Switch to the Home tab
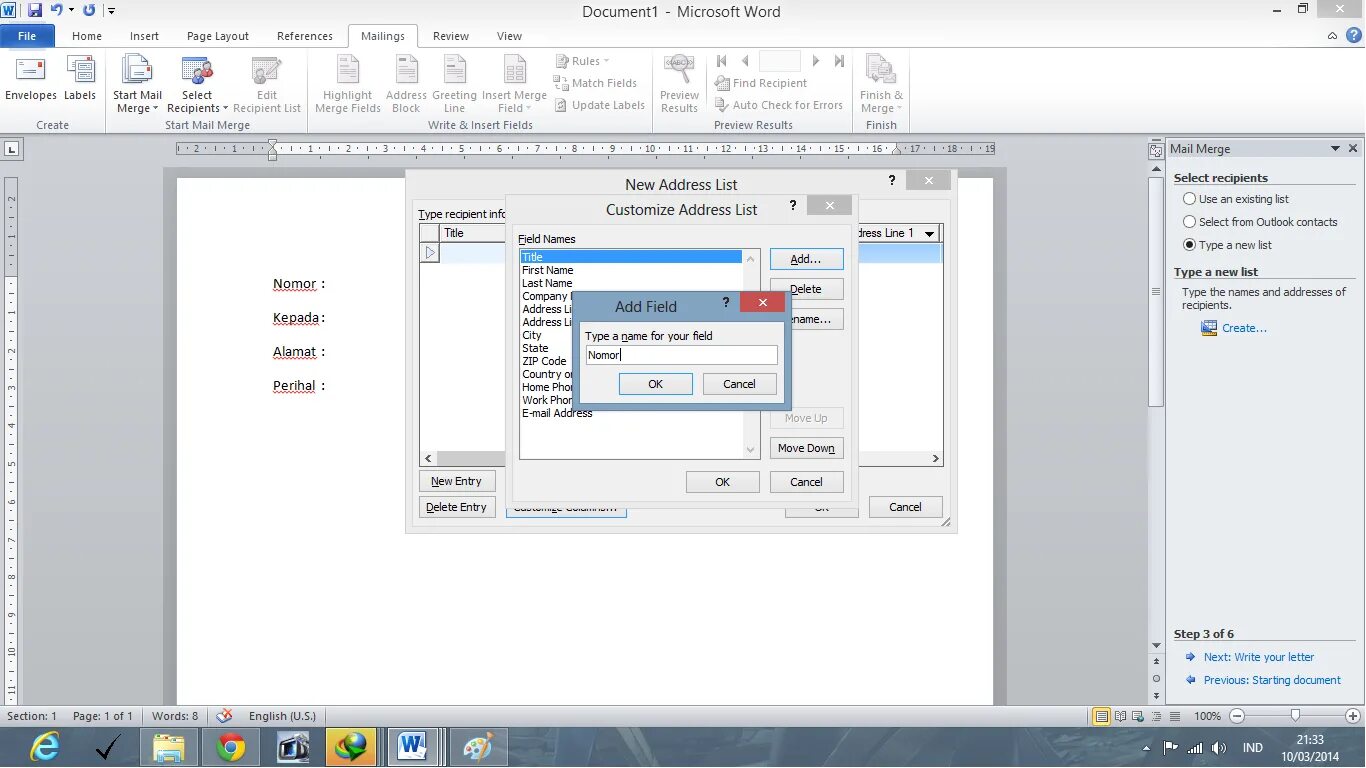Image resolution: width=1366 pixels, height=768 pixels. 87,36
